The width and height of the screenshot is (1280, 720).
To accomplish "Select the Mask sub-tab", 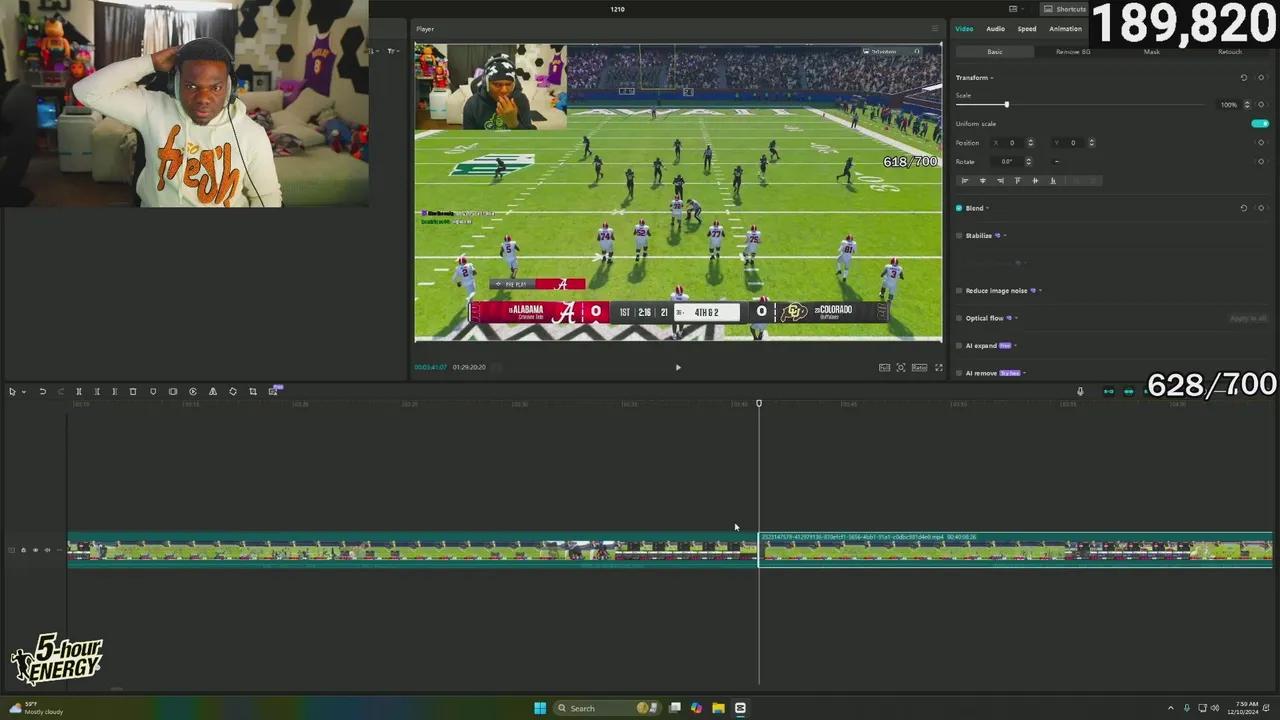I will [x=1152, y=51].
